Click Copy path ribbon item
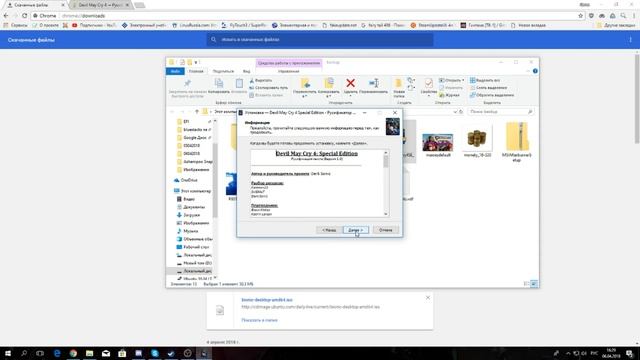Viewport: 640px width, 360px height. click(268, 88)
